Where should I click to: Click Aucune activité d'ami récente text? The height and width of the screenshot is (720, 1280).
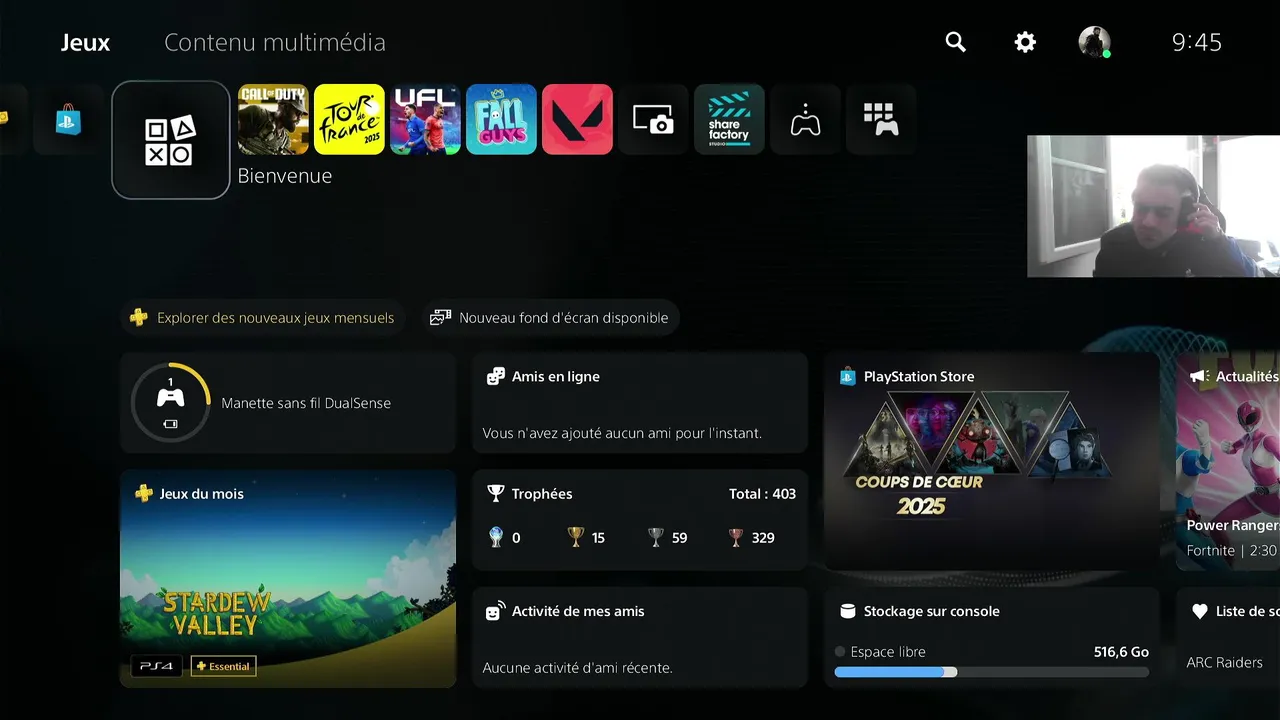point(577,667)
